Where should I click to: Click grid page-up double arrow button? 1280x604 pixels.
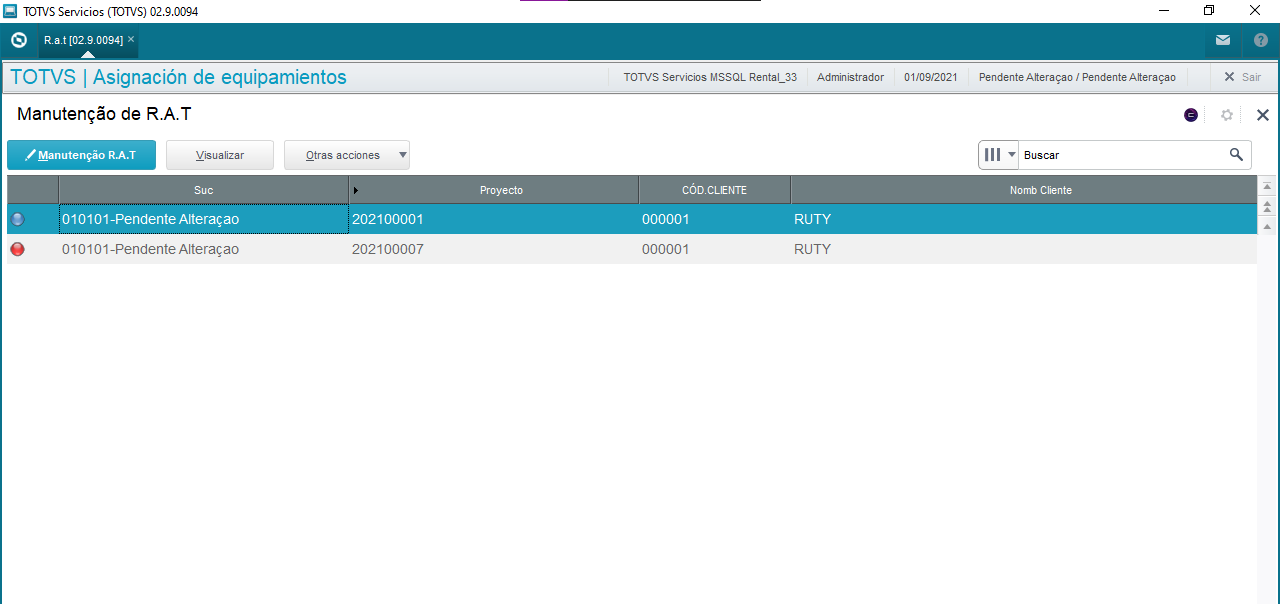(1268, 206)
